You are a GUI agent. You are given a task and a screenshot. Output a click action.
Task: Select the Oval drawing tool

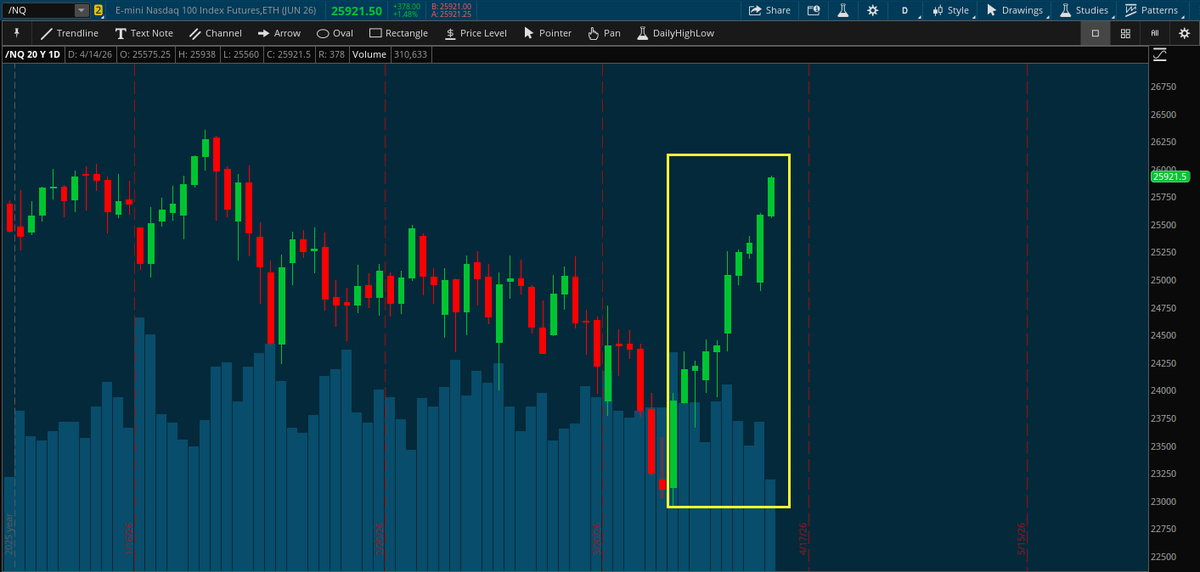335,33
